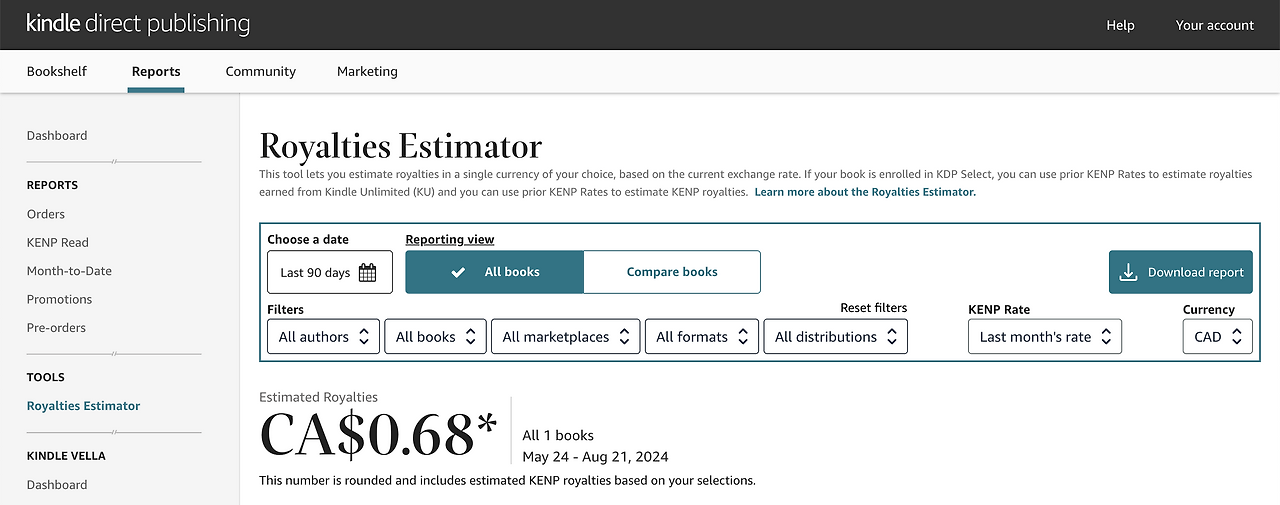Change the CAD currency dropdown

click(1217, 337)
